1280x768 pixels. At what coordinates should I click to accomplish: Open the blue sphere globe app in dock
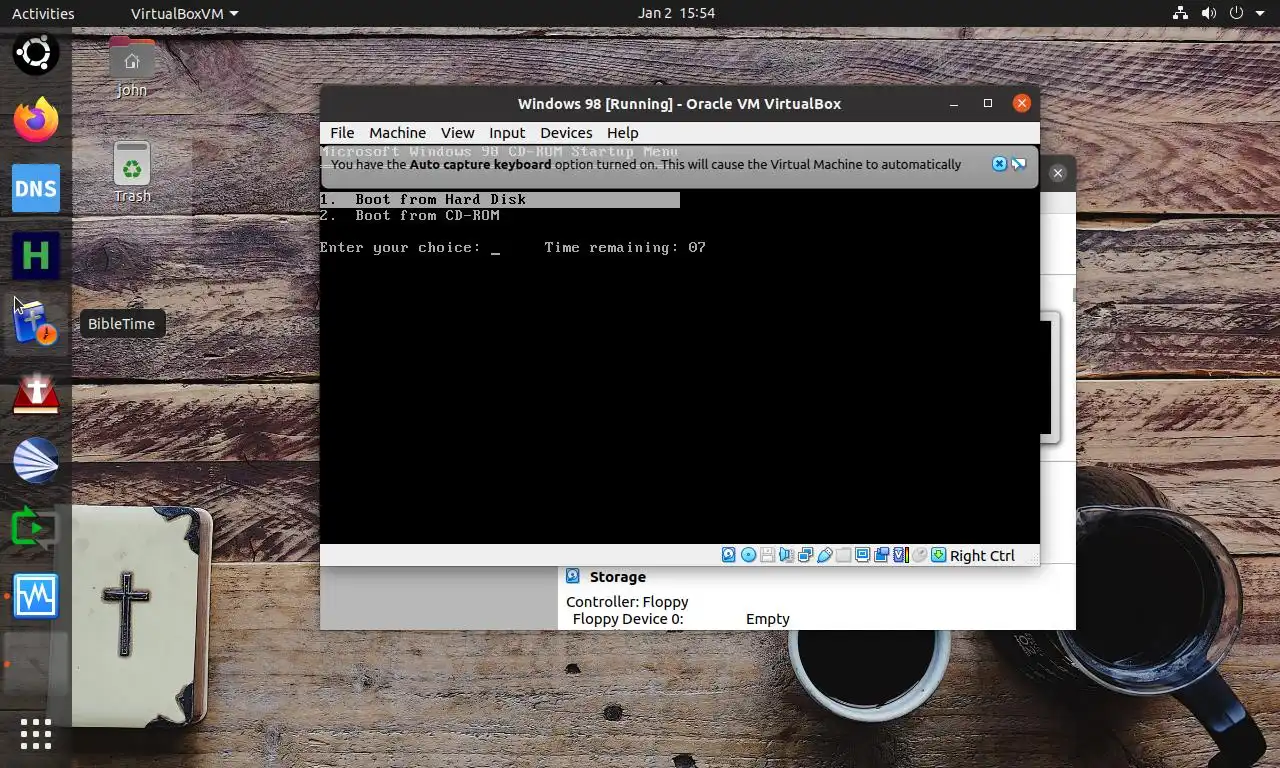coord(36,460)
